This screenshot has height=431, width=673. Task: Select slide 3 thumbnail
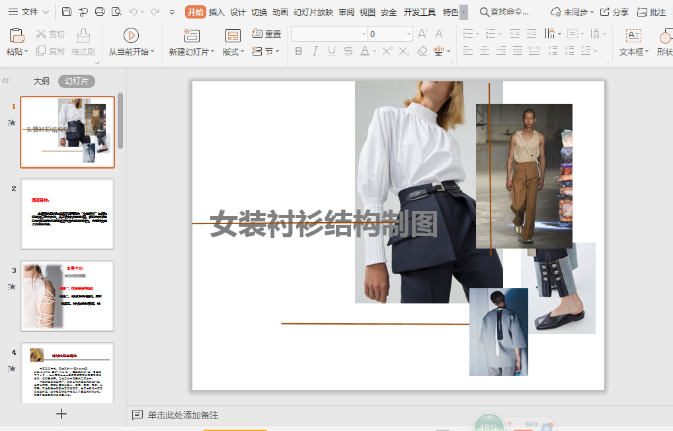[67, 295]
